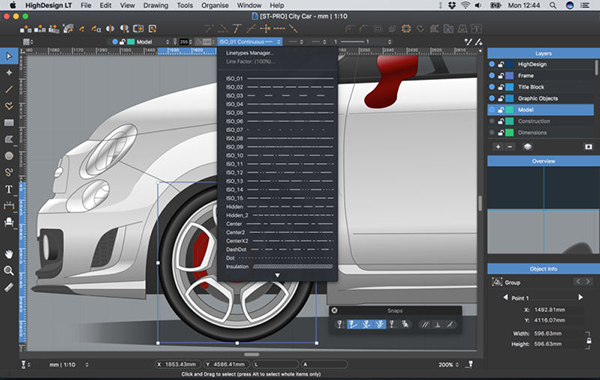Select the Circle tool in left toolbar
Screen dimensions: 600x380
point(9,156)
